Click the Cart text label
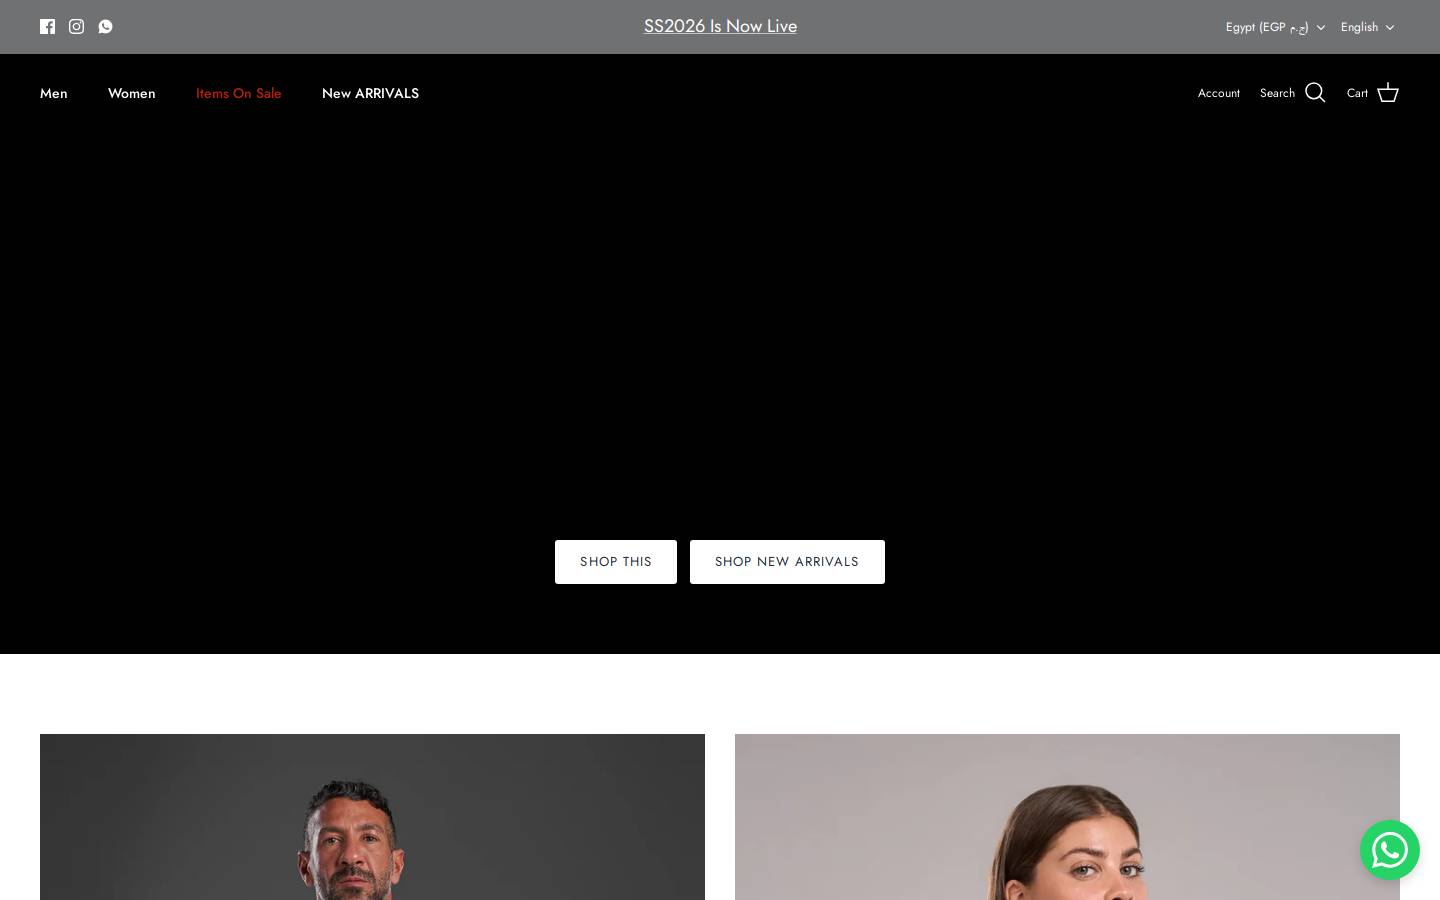This screenshot has height=900, width=1440. click(x=1357, y=93)
